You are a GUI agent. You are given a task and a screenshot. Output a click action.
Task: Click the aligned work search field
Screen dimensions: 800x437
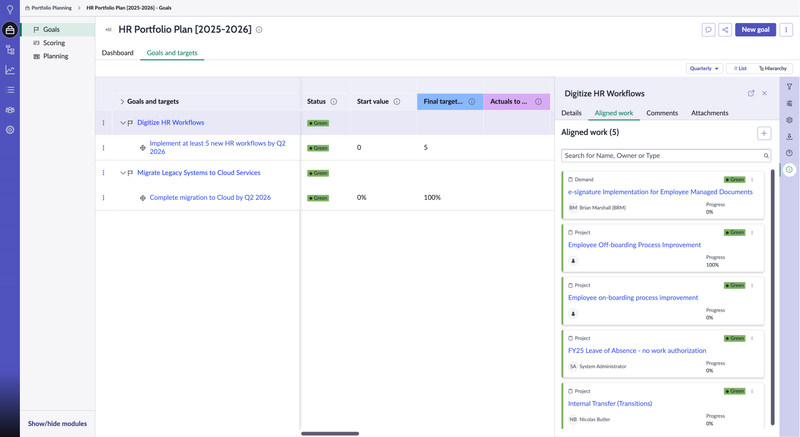pyautogui.click(x=661, y=156)
